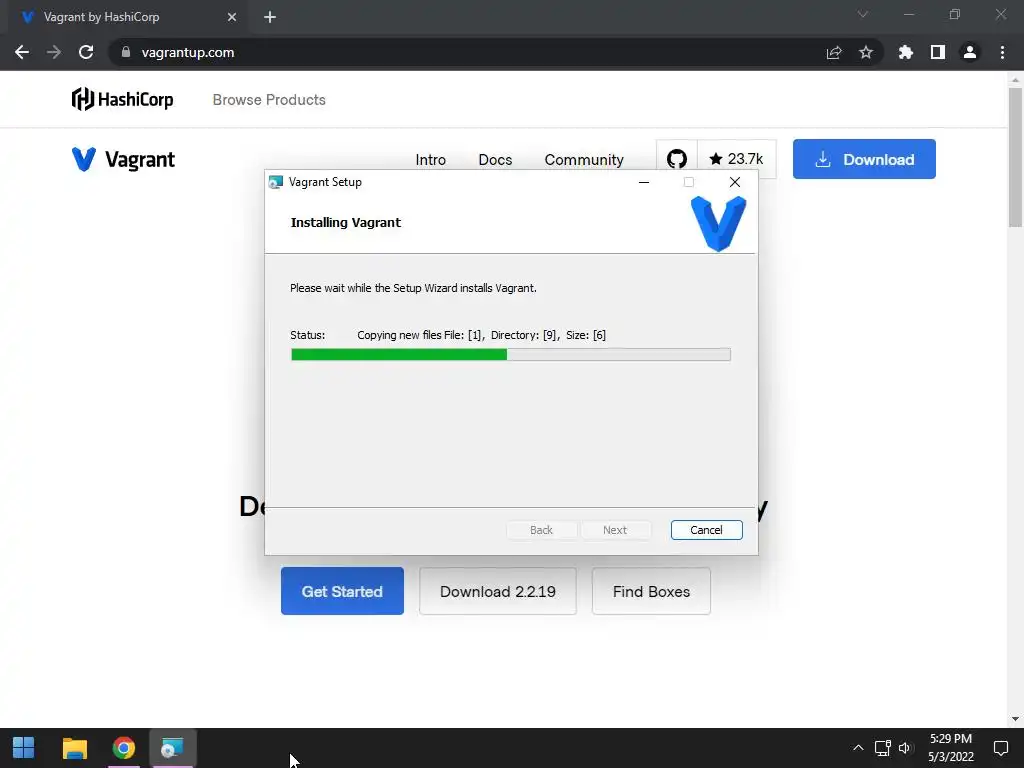Open the clock showing 5:29 PM
Viewport: 1024px width, 768px height.
951,748
